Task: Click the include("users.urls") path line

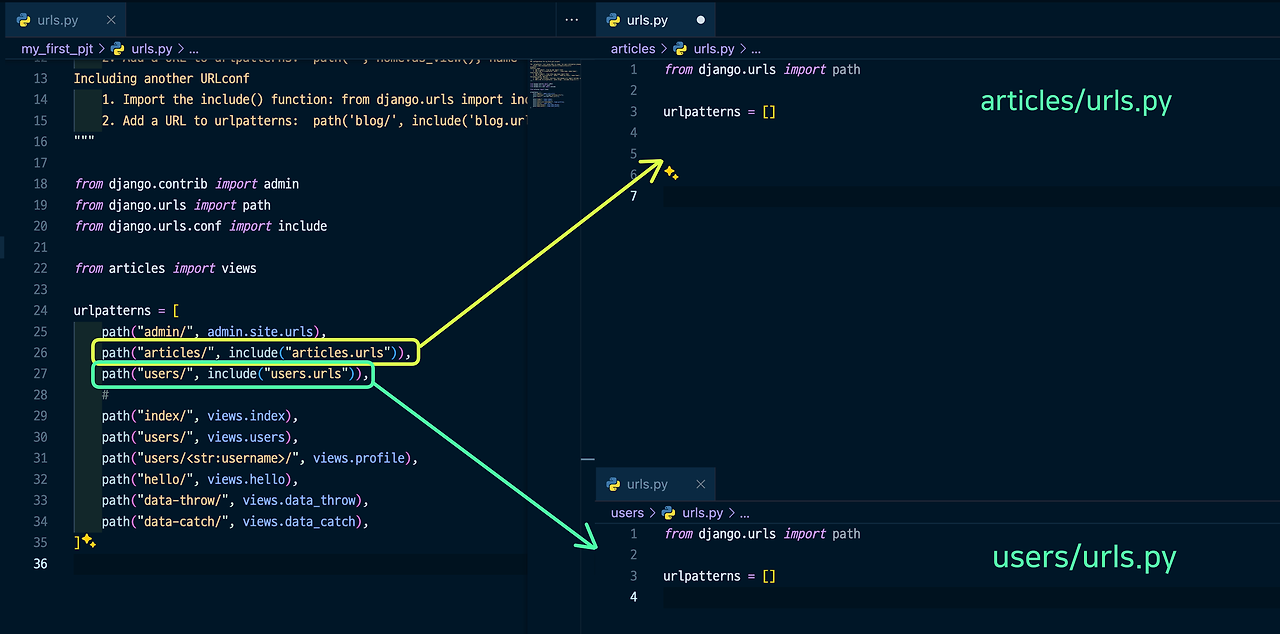Action: [x=235, y=374]
